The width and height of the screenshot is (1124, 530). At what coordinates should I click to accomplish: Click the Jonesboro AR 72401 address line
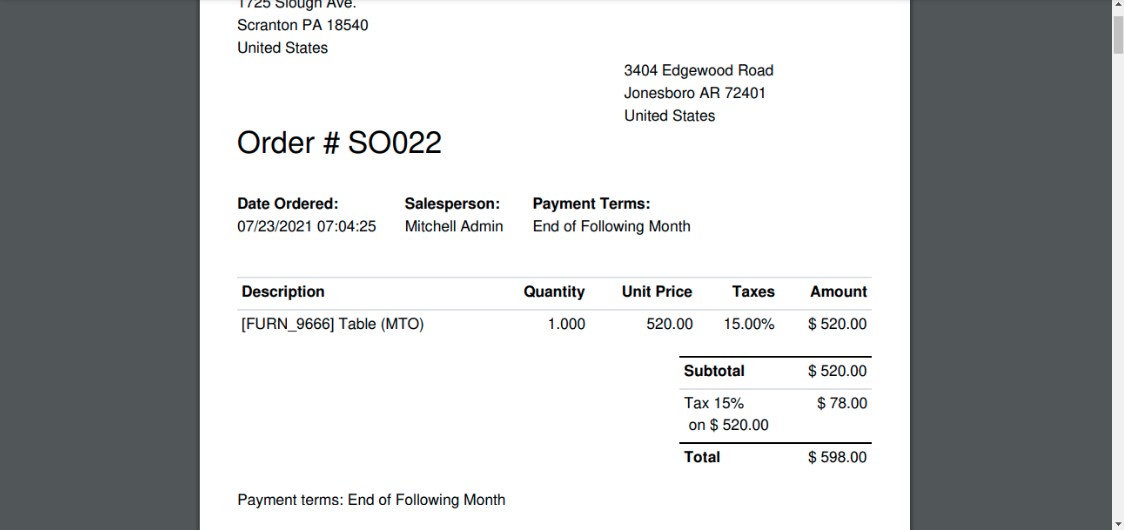click(695, 93)
